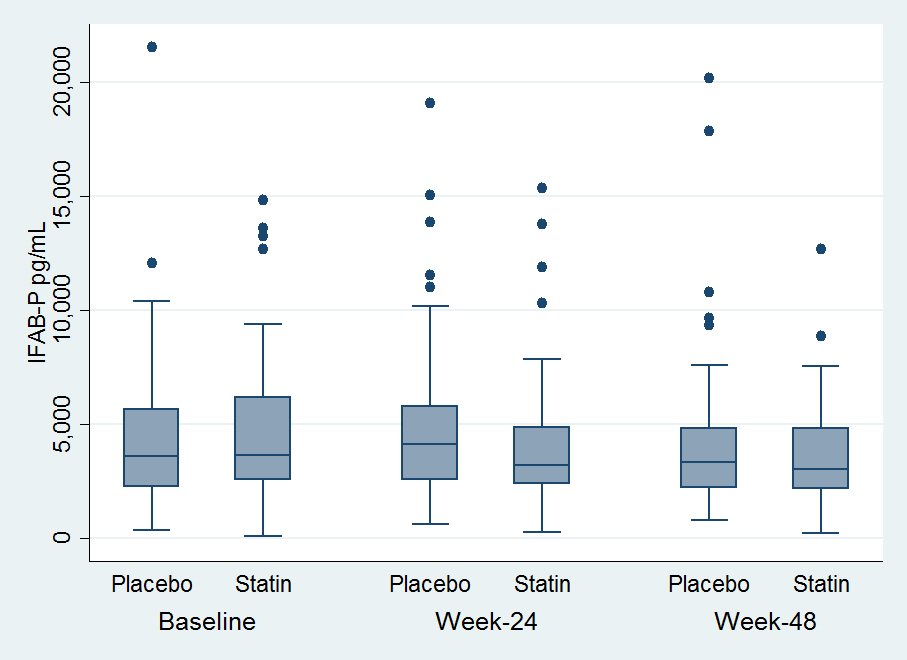Click the Statin label above Week-48
The image size is (907, 660).
tap(821, 584)
